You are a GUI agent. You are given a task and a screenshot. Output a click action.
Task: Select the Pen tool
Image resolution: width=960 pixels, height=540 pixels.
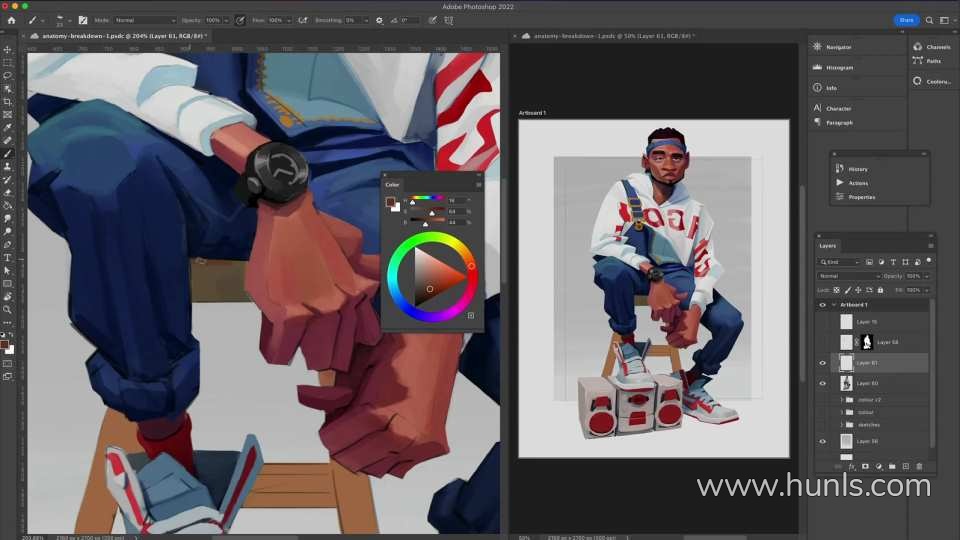point(7,244)
